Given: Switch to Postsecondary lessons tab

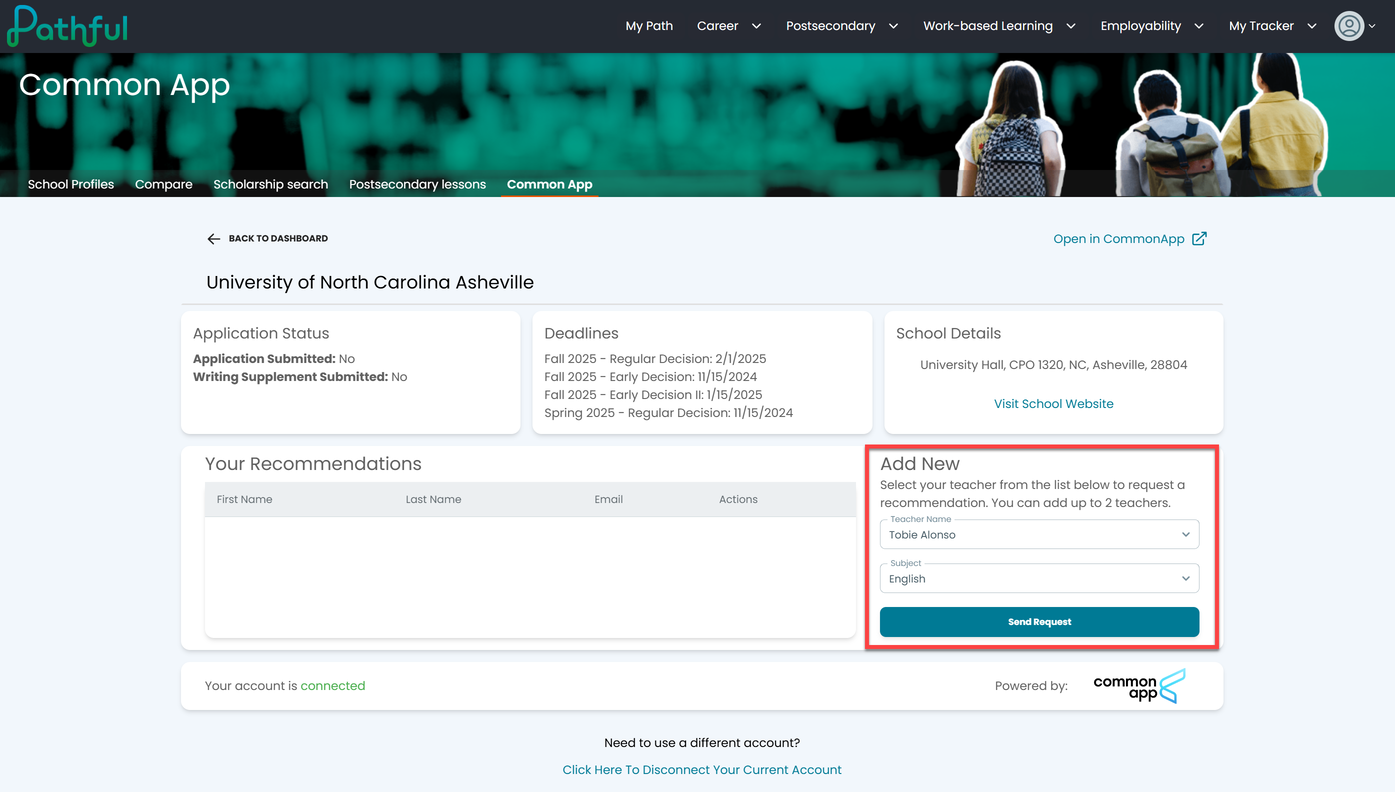Looking at the screenshot, I should pos(418,184).
